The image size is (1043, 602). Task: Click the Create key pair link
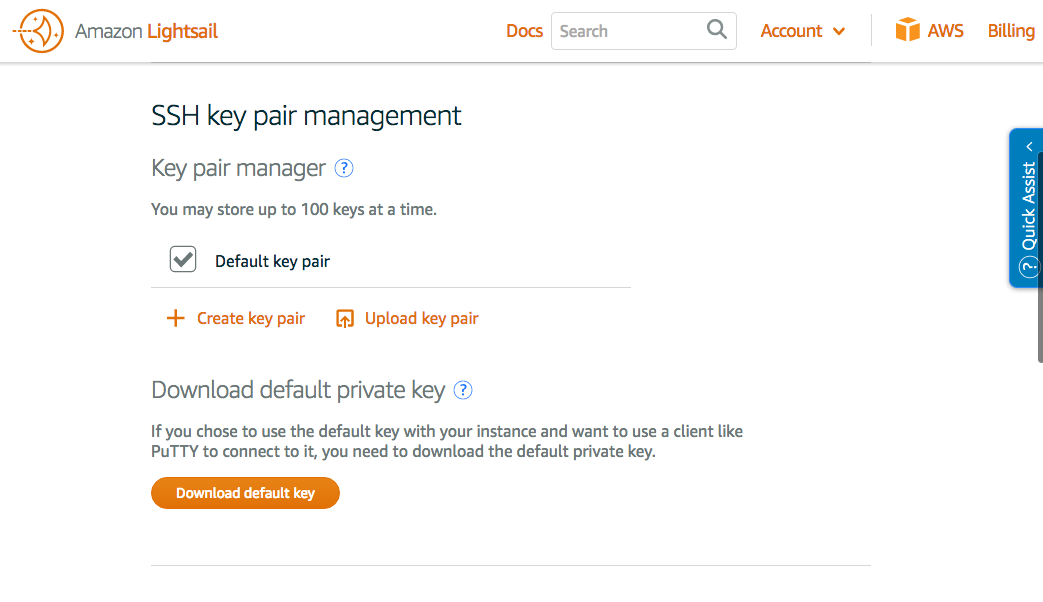(x=251, y=318)
